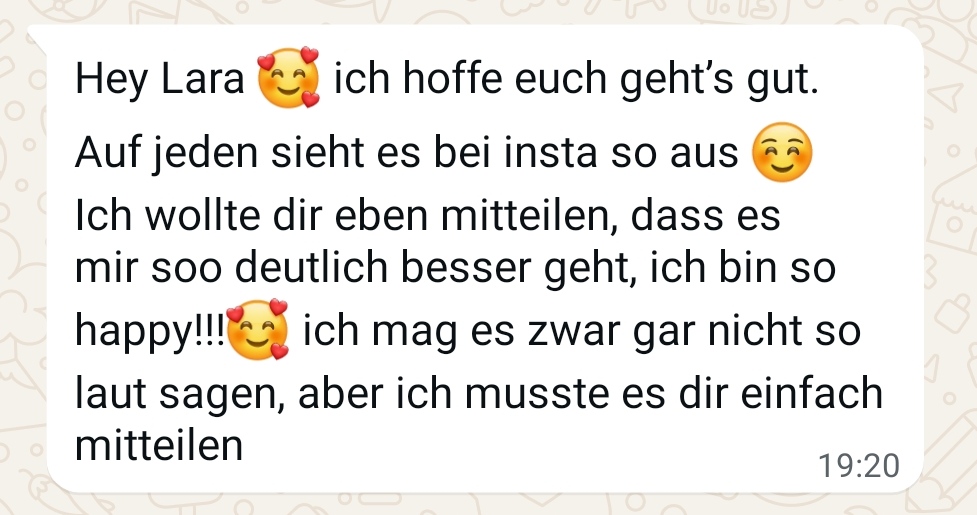
Task: Tap the hearts-face emoji after "happy!!!"
Action: [x=257, y=329]
